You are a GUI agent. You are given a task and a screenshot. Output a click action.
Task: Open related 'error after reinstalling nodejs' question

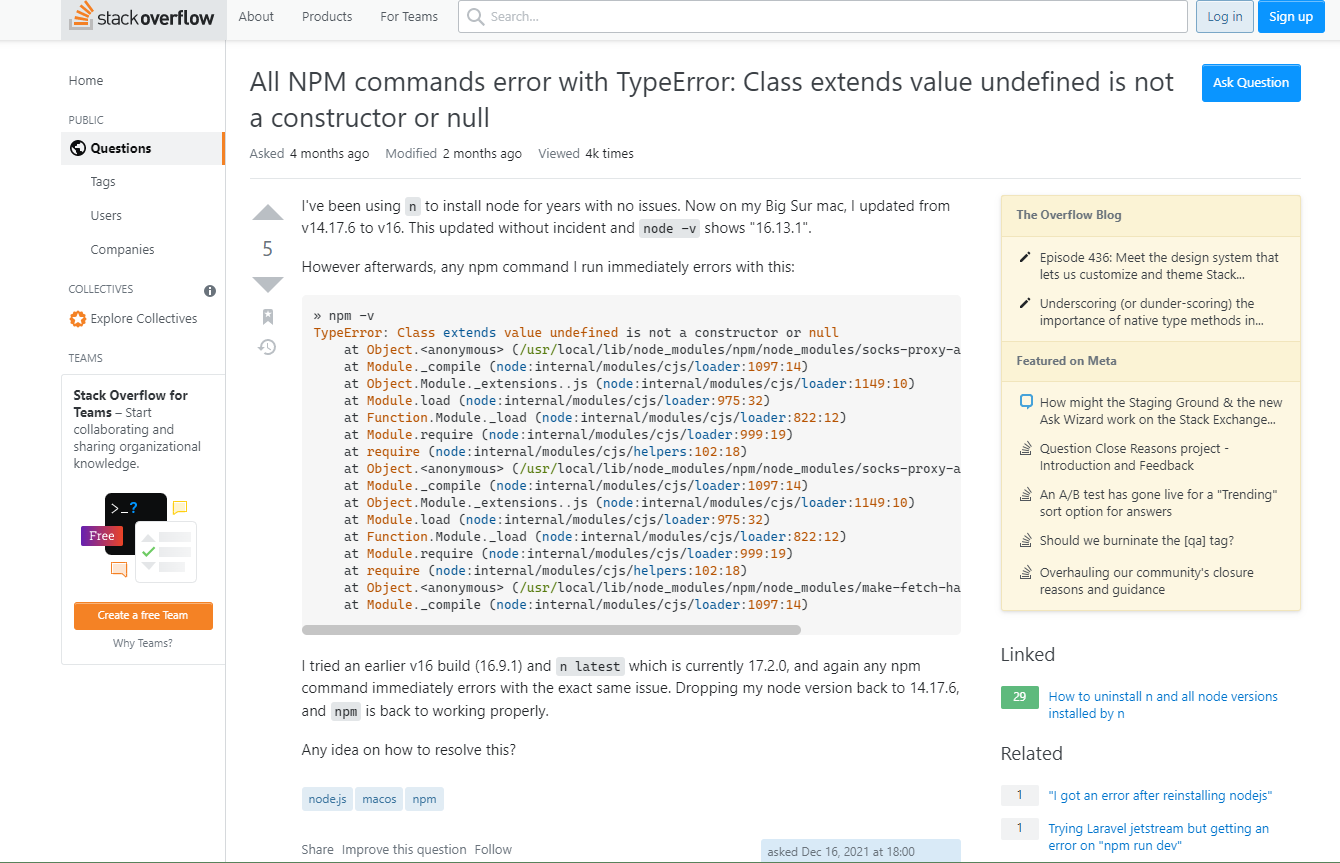1160,796
